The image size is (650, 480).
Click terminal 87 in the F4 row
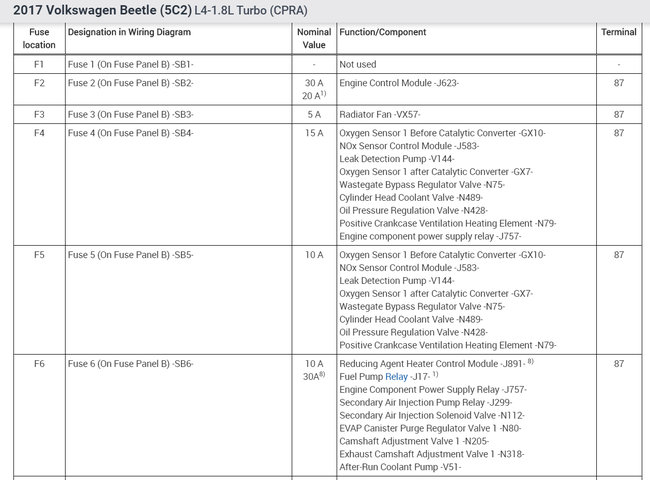tap(618, 133)
